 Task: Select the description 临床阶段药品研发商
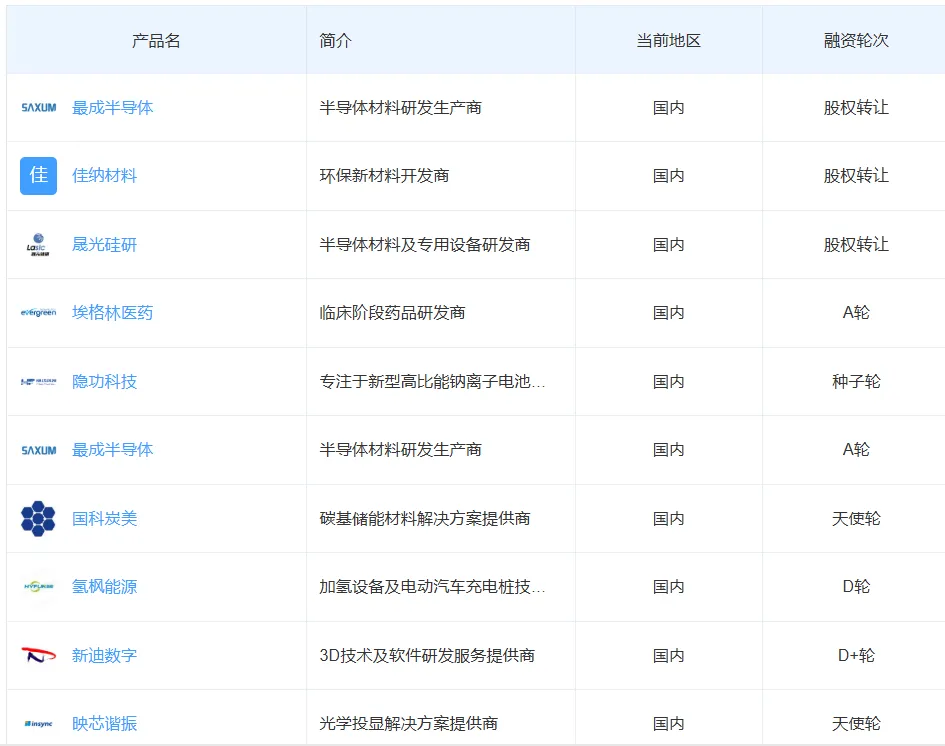(392, 312)
